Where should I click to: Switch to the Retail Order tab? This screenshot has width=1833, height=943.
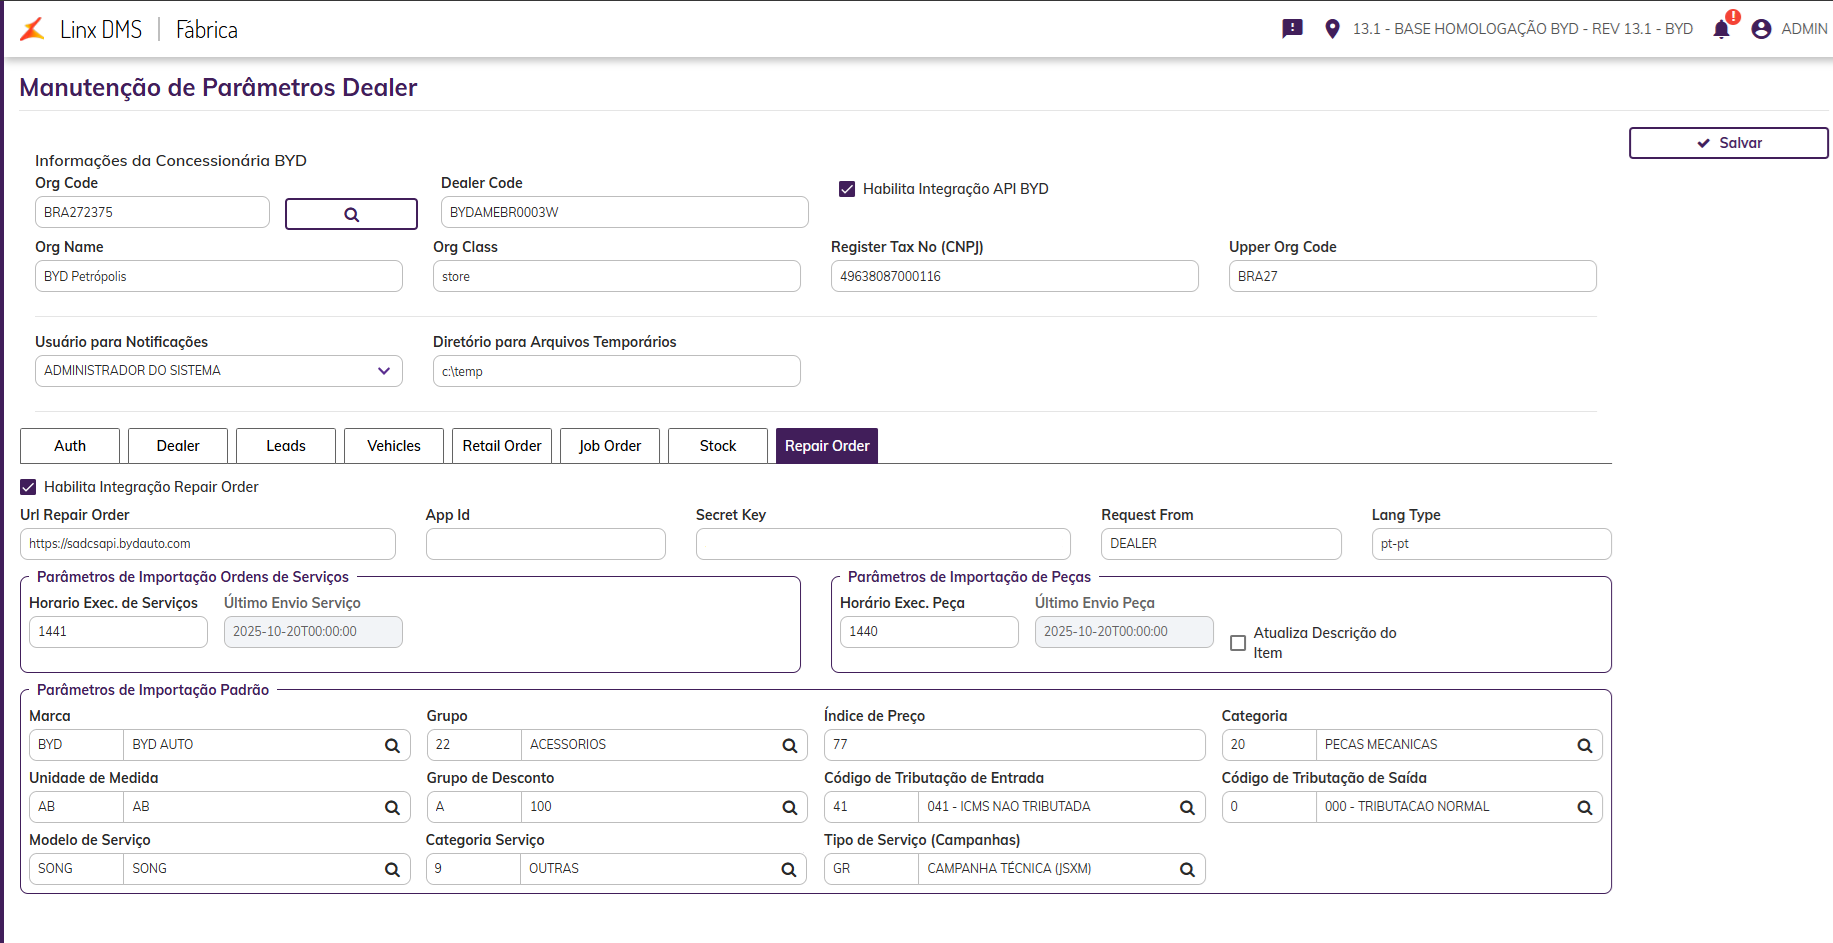coord(502,446)
